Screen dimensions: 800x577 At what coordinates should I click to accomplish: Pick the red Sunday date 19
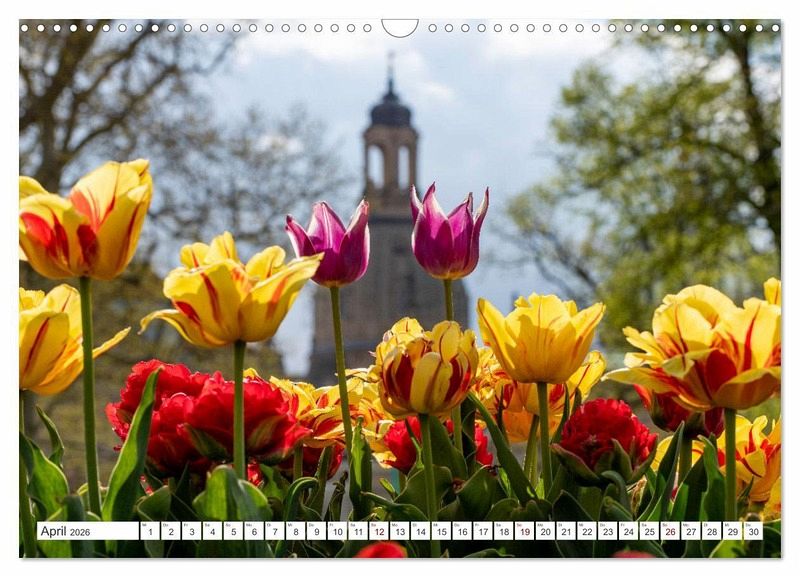pos(525,531)
